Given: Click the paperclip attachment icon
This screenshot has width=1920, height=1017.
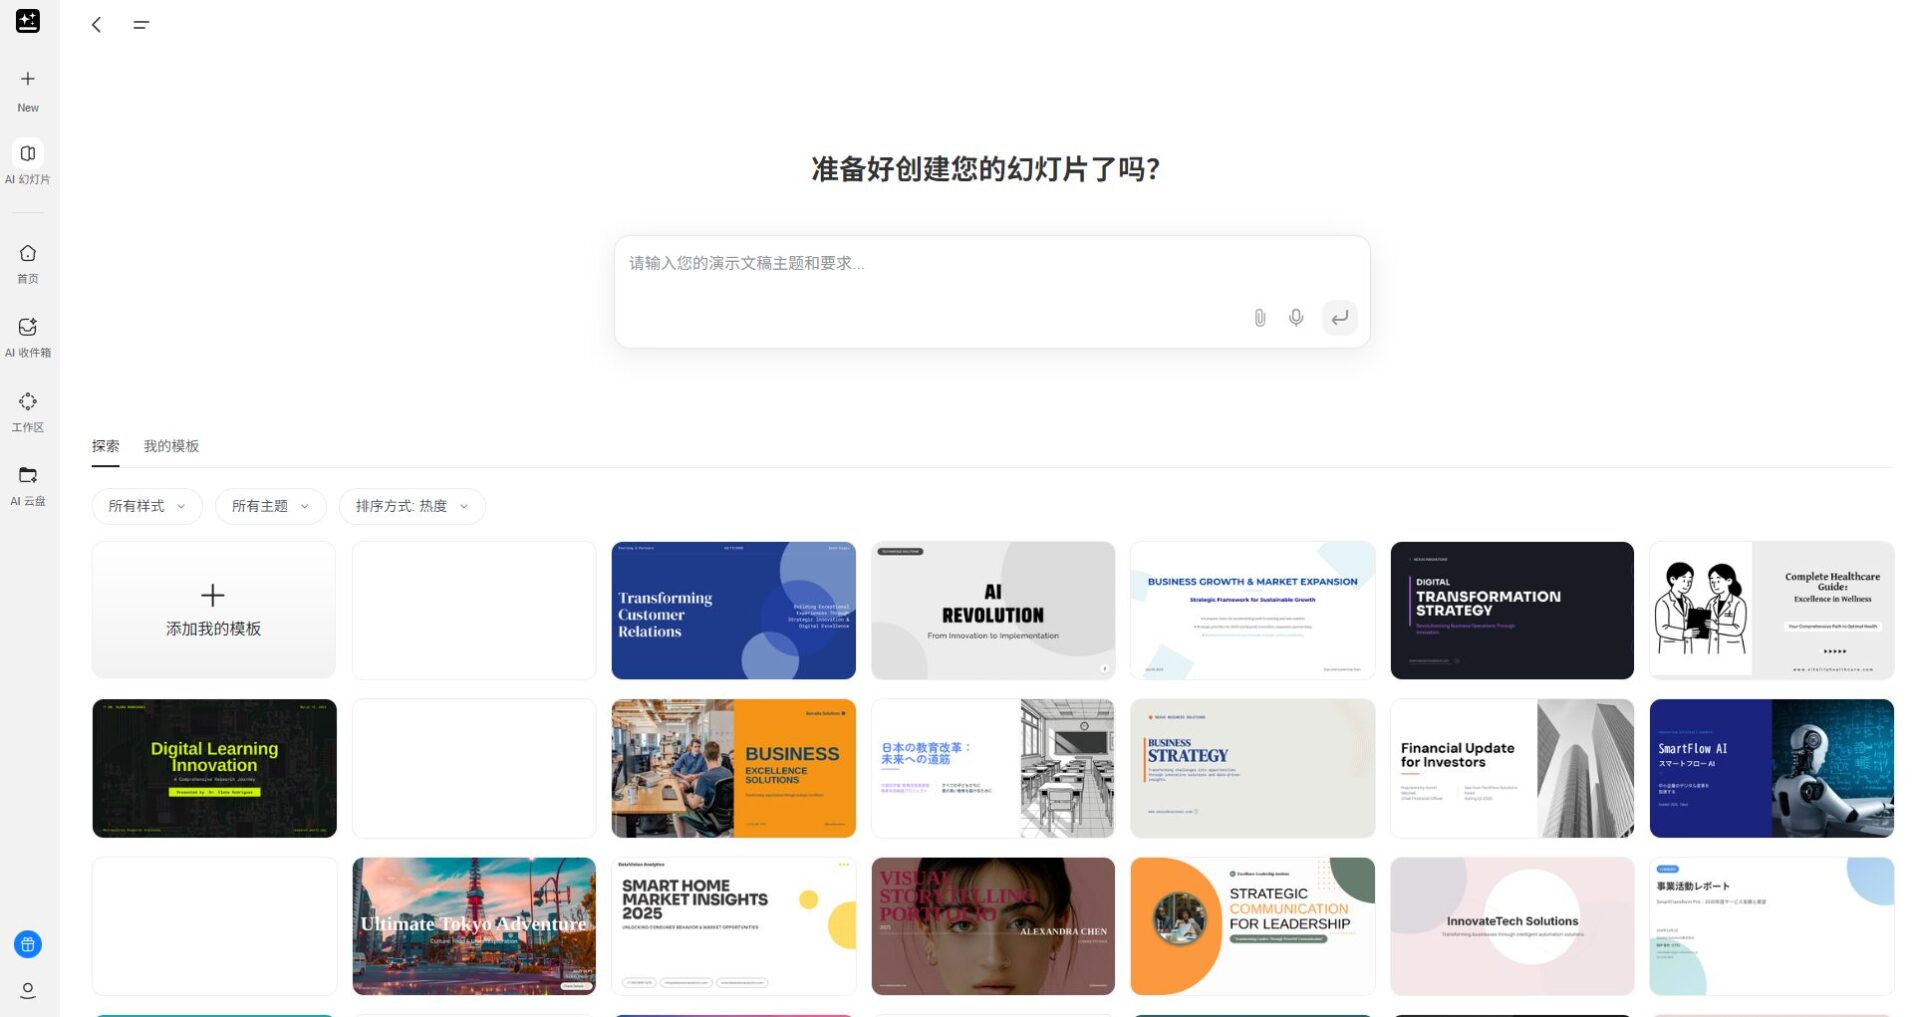Looking at the screenshot, I should coord(1259,318).
